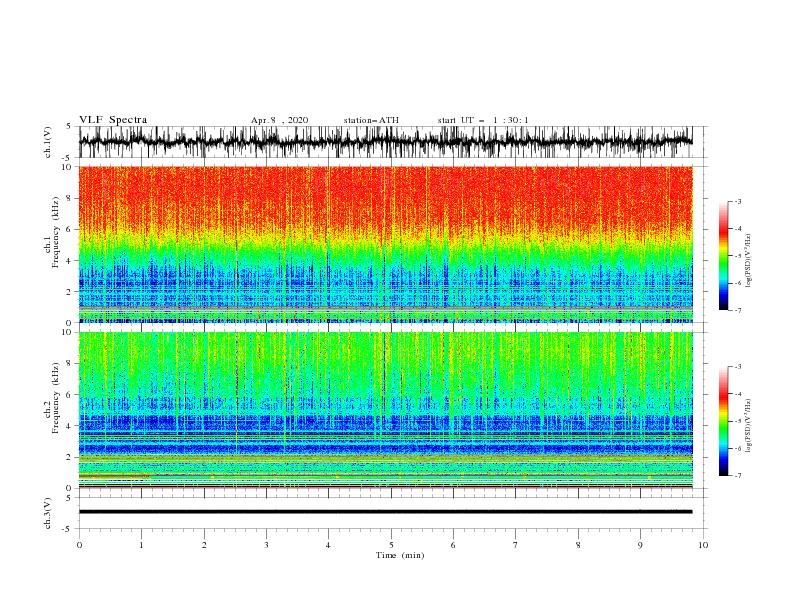Click the "5" tick on ch.1(V) axis
The width and height of the screenshot is (792, 612).
(x=69, y=127)
